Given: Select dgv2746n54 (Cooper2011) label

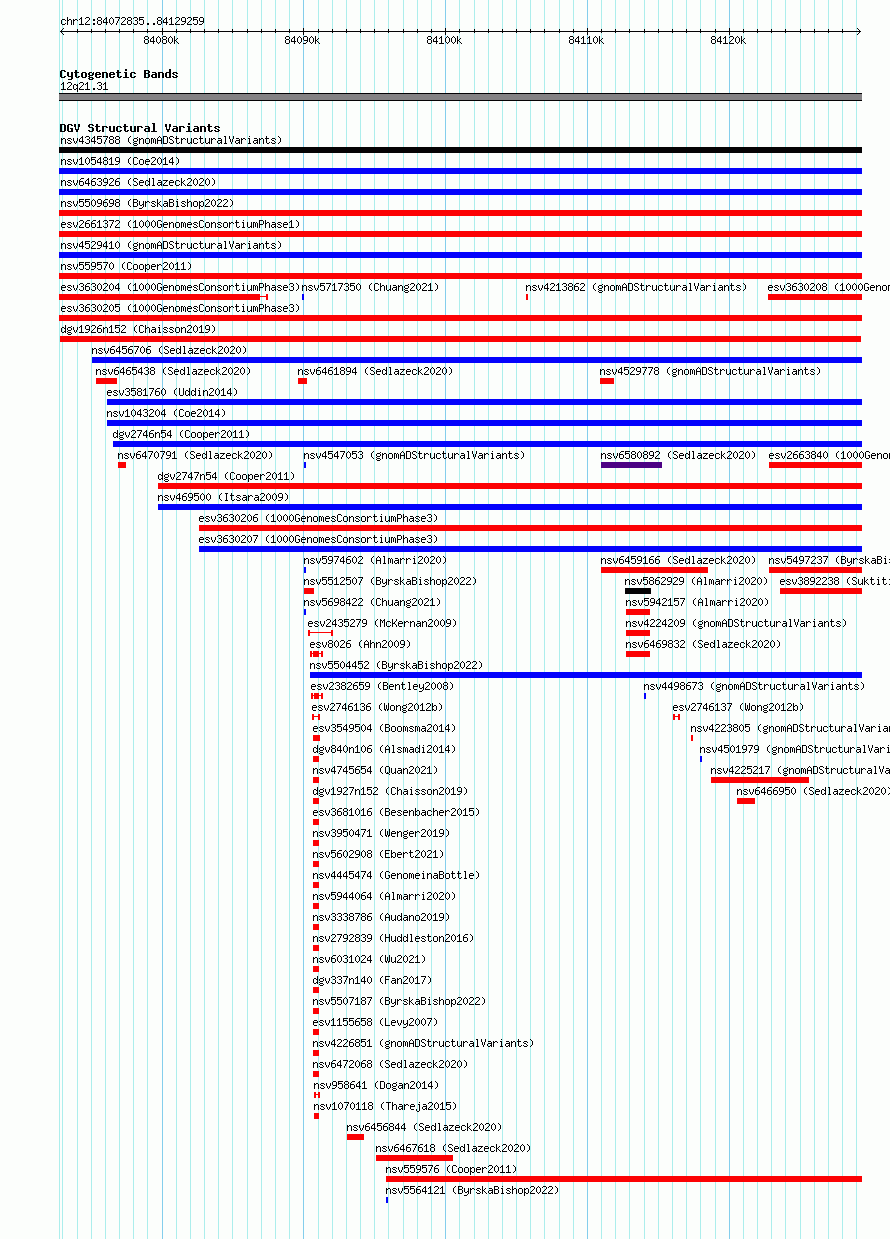Looking at the screenshot, I should (181, 434).
